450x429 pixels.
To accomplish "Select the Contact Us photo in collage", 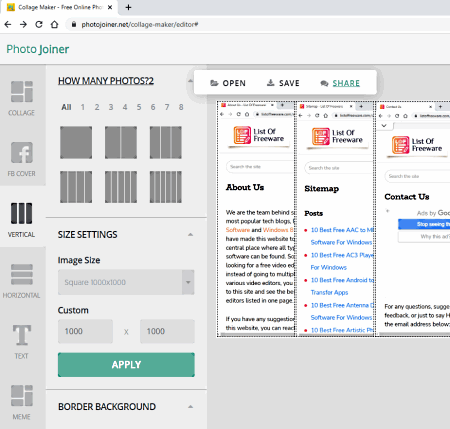I will (413, 219).
